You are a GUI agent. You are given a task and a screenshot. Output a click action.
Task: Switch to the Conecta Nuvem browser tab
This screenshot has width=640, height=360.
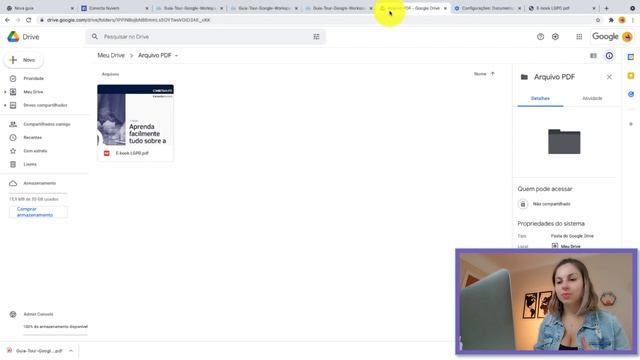pyautogui.click(x=114, y=8)
